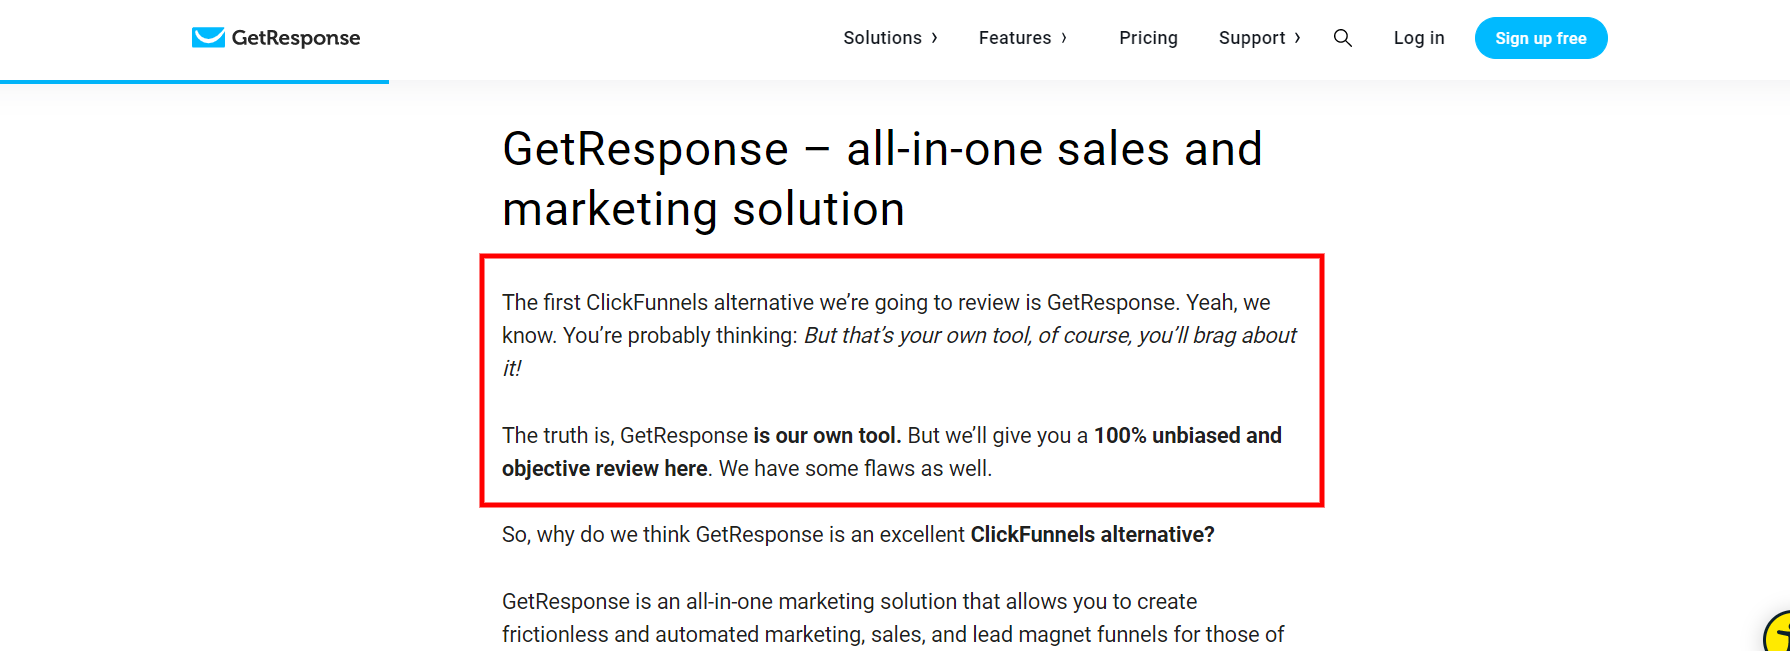Open the Support menu label
This screenshot has height=651, width=1790.
pos(1251,38)
